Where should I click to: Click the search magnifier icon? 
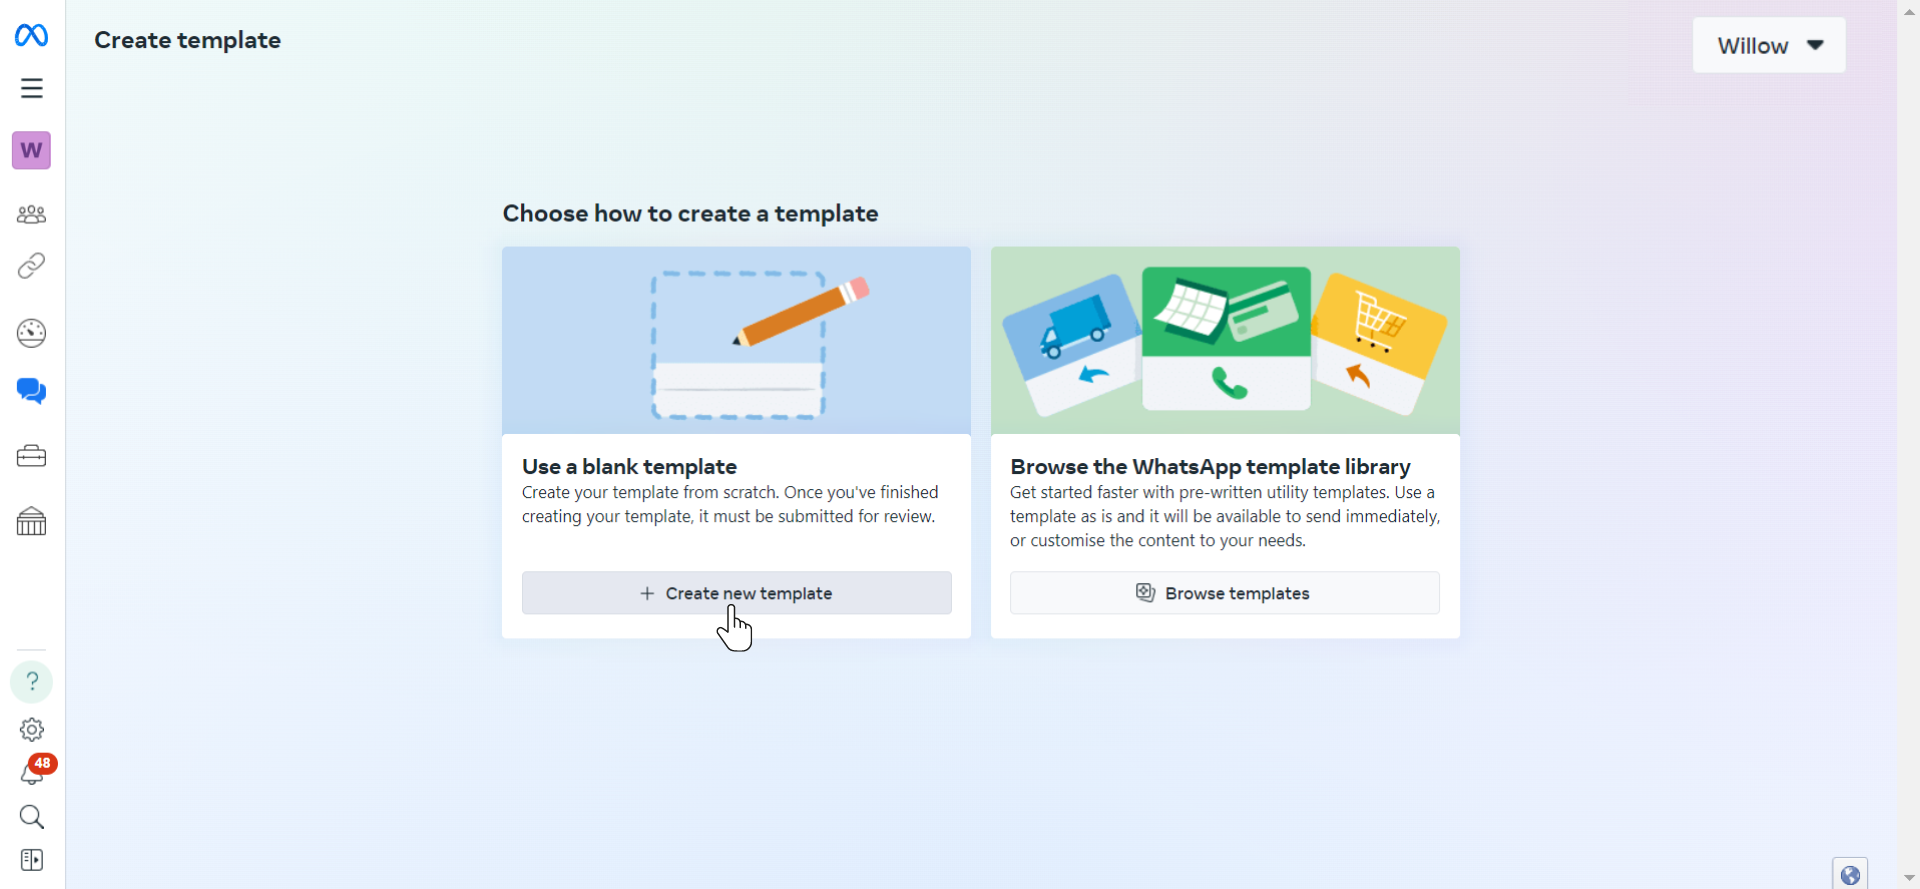tap(32, 817)
